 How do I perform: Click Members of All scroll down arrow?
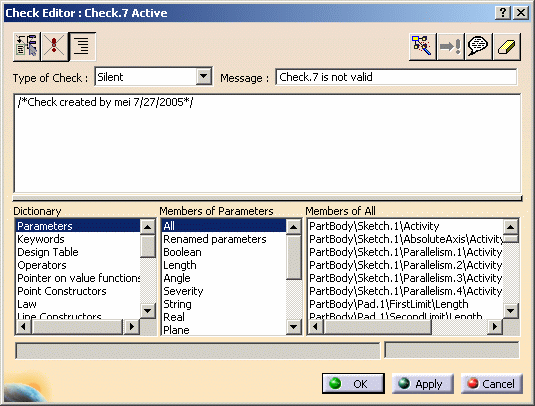(x=511, y=310)
